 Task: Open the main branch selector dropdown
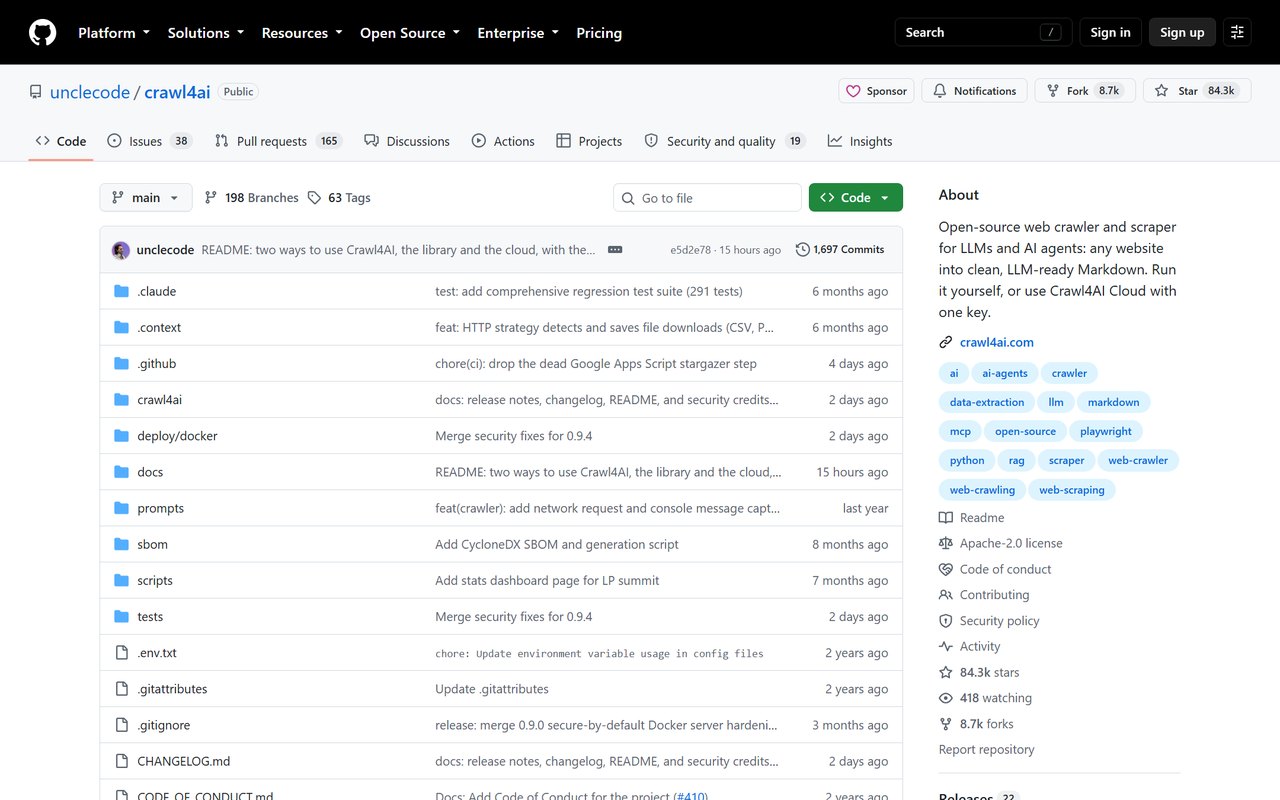click(x=146, y=198)
